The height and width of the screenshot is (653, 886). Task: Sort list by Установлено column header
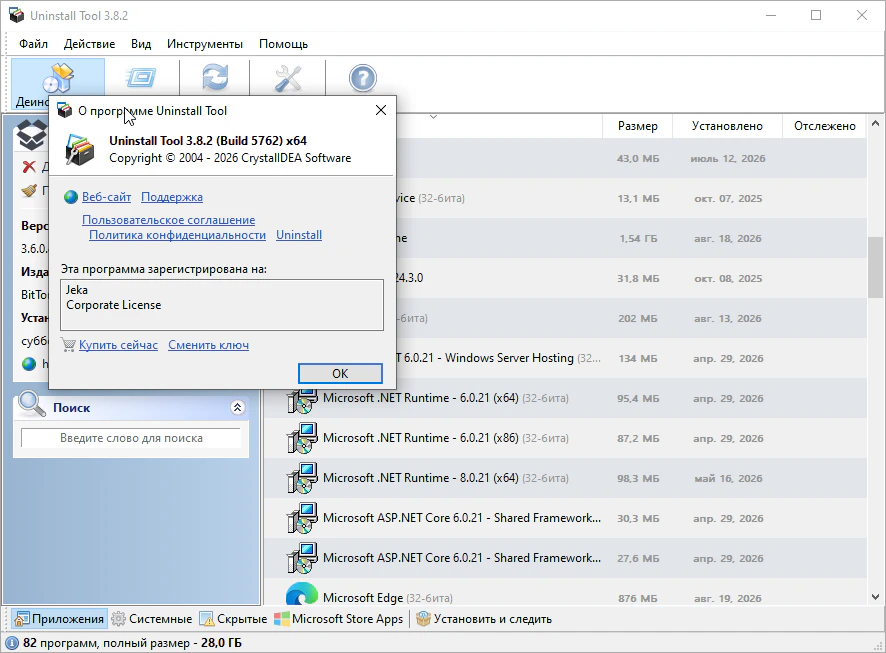[727, 126]
